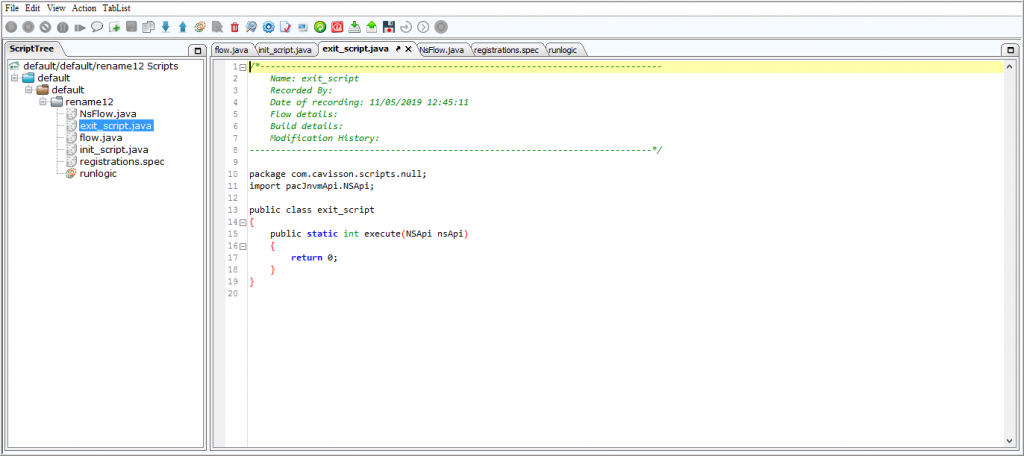Select registrations.spec in the script tree

click(x=122, y=161)
